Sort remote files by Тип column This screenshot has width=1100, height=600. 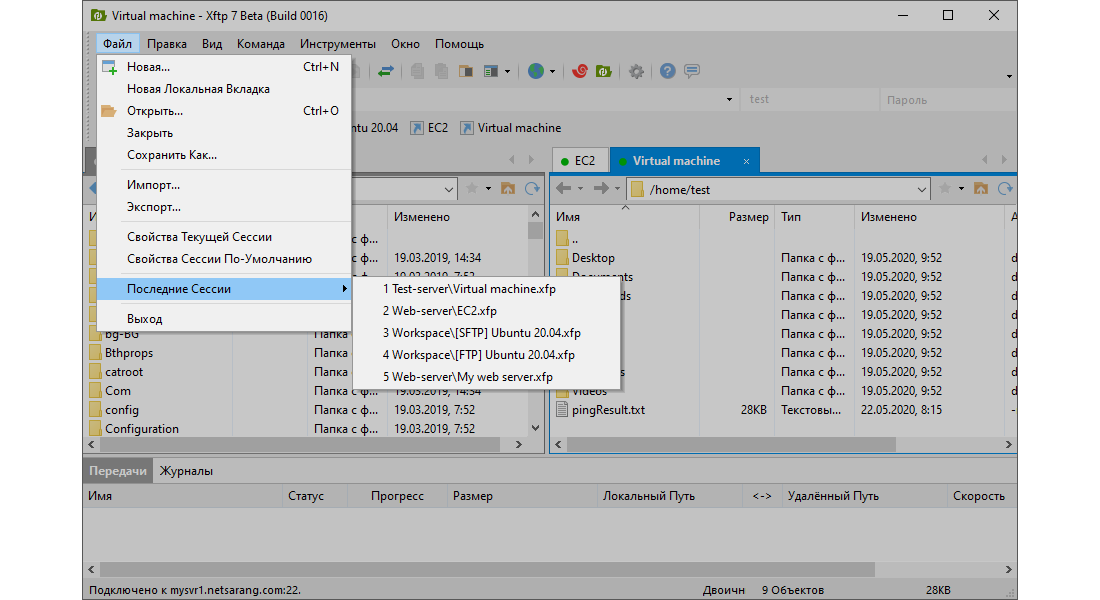(814, 217)
